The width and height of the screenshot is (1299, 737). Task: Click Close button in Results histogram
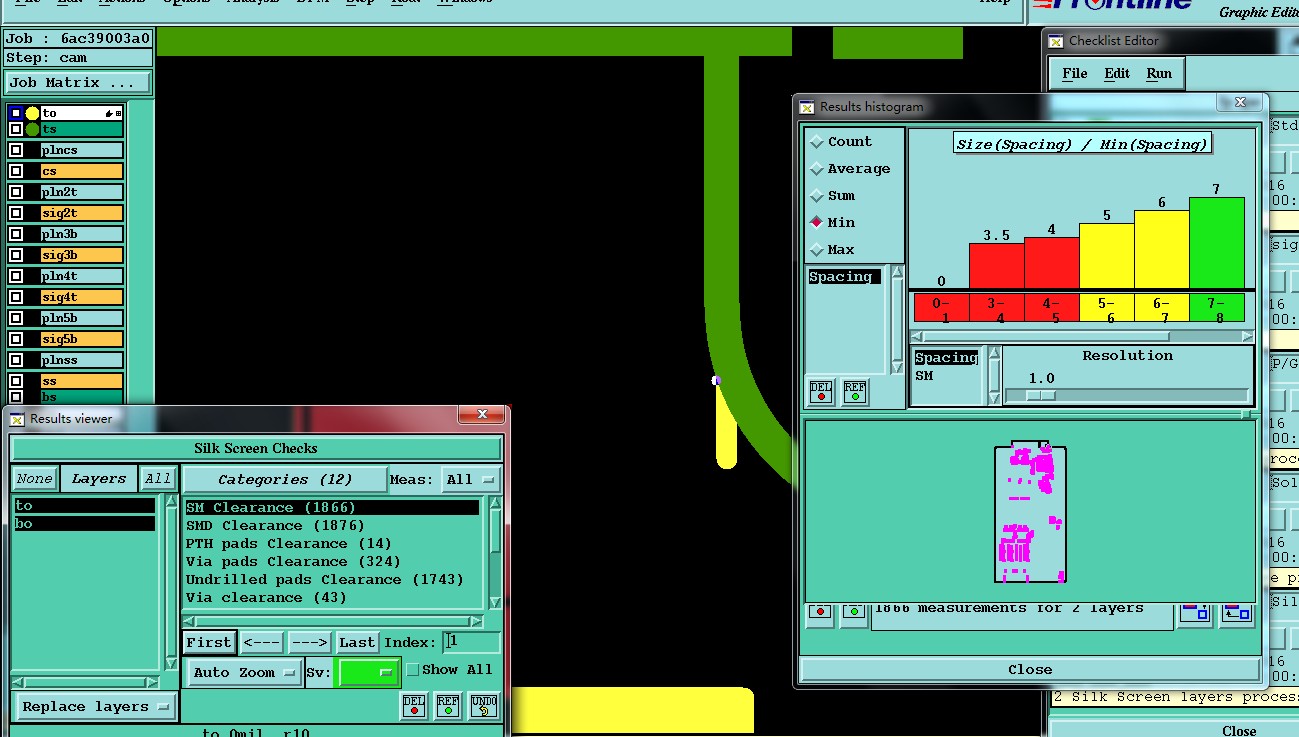point(1030,669)
